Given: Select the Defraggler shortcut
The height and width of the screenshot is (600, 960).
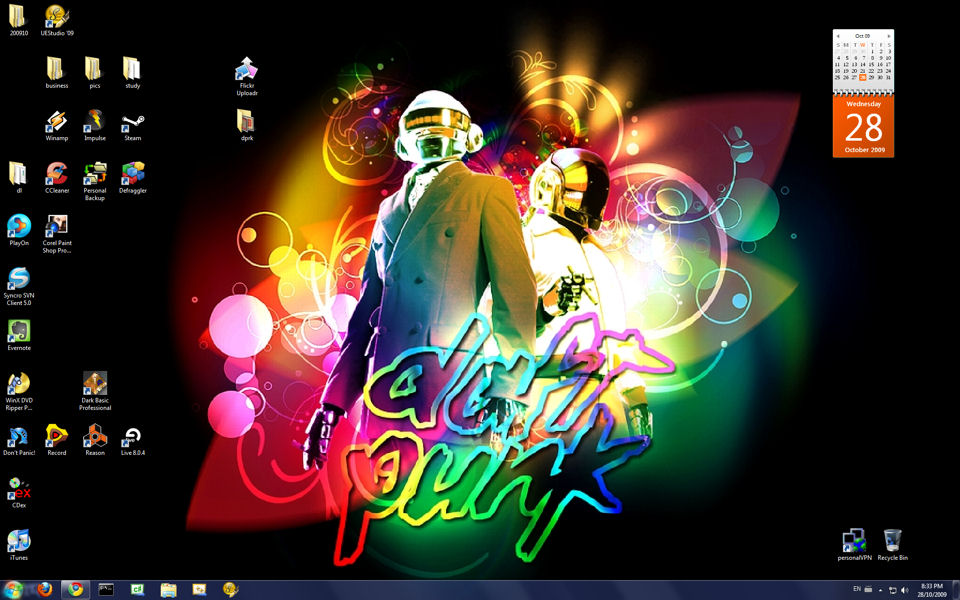Looking at the screenshot, I should pos(132,178).
